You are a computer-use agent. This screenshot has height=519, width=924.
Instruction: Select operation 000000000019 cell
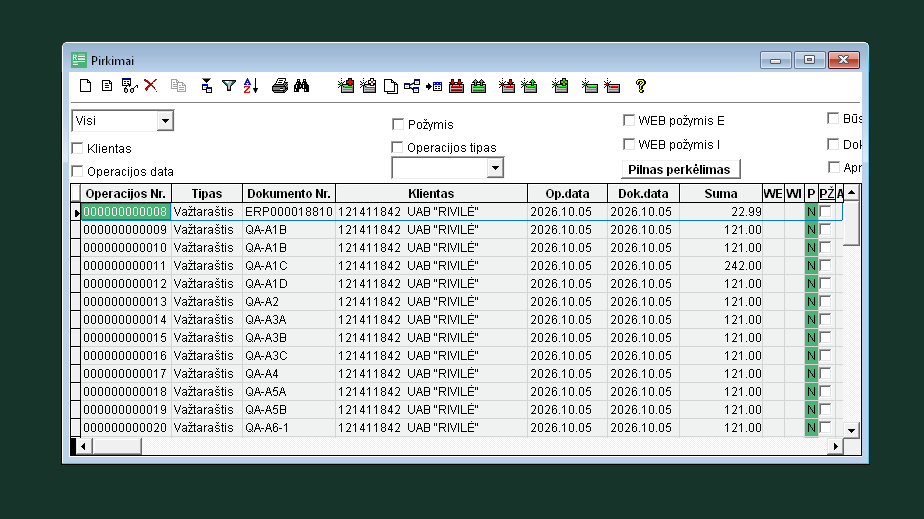click(126, 409)
